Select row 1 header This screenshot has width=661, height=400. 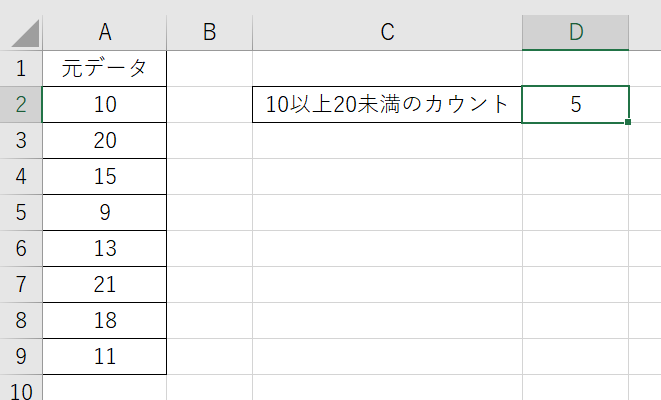[21, 69]
